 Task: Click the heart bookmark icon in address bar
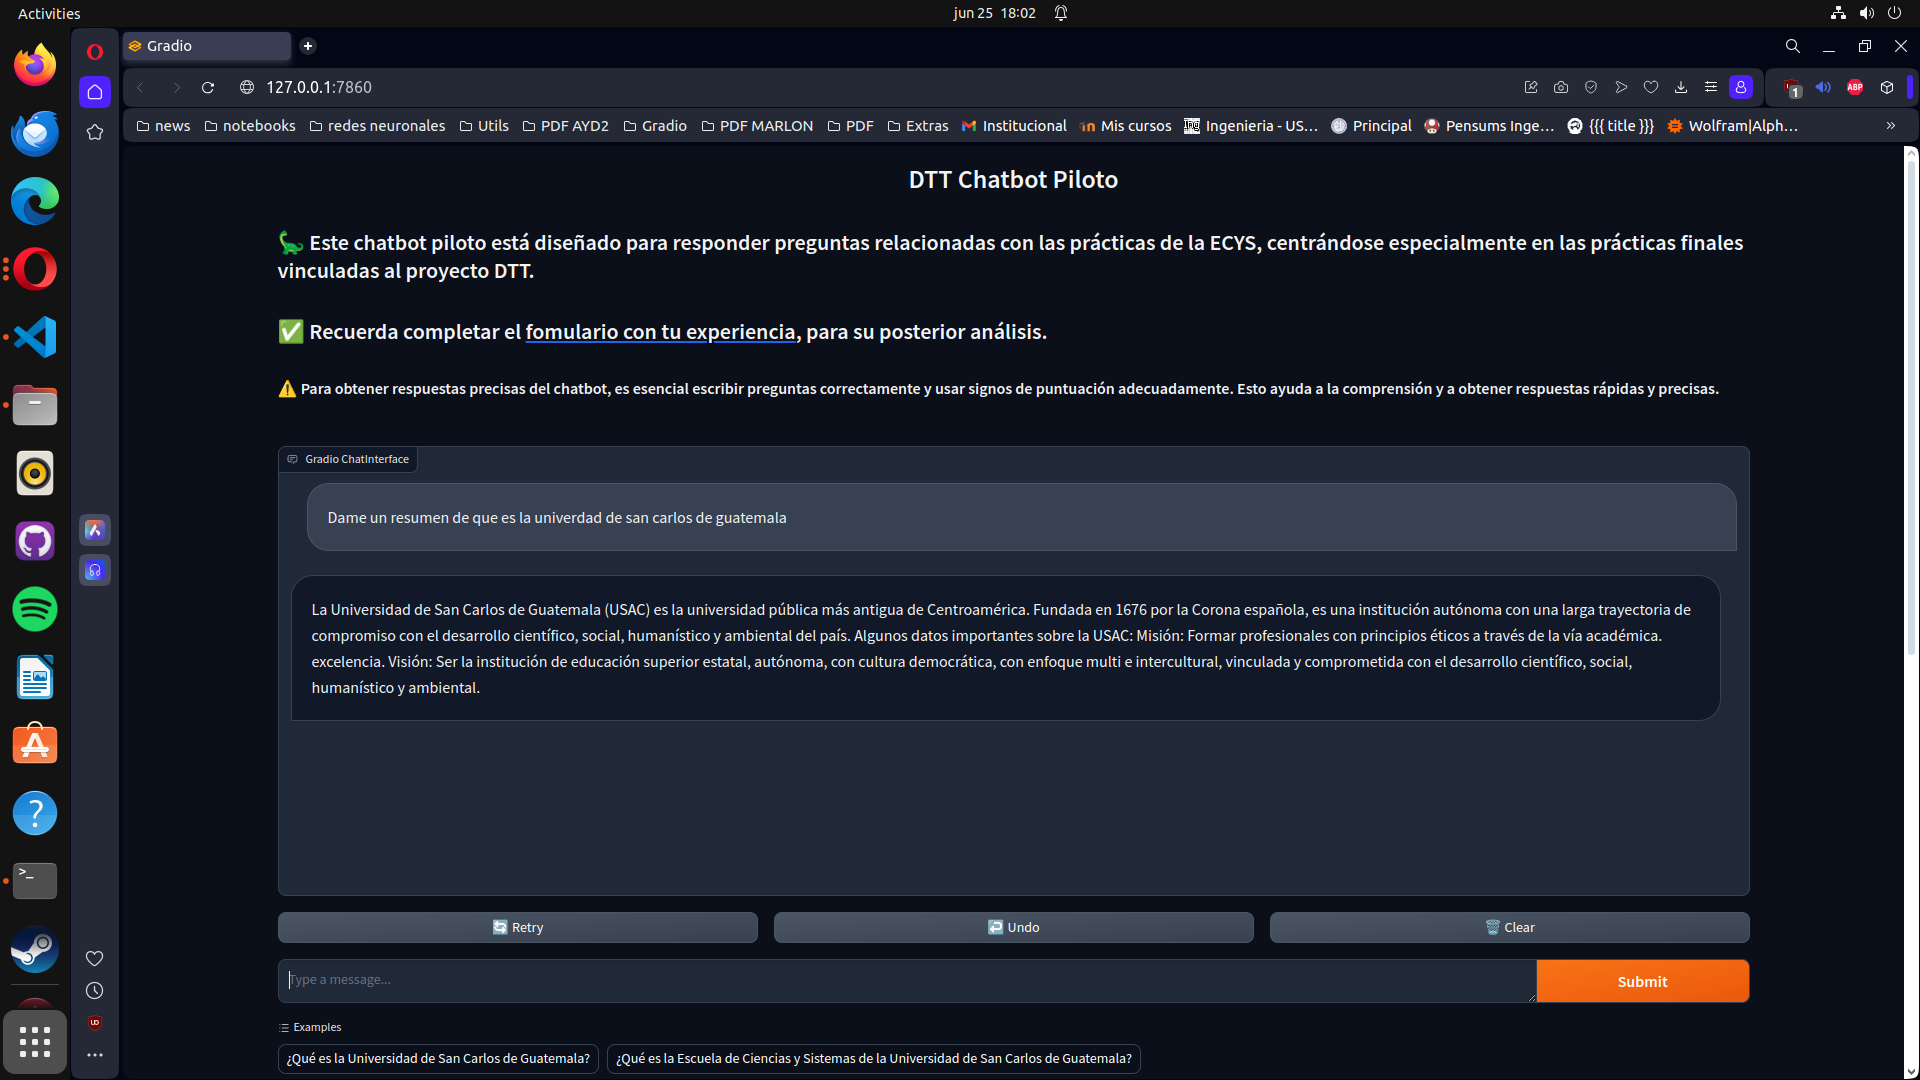pyautogui.click(x=1651, y=88)
